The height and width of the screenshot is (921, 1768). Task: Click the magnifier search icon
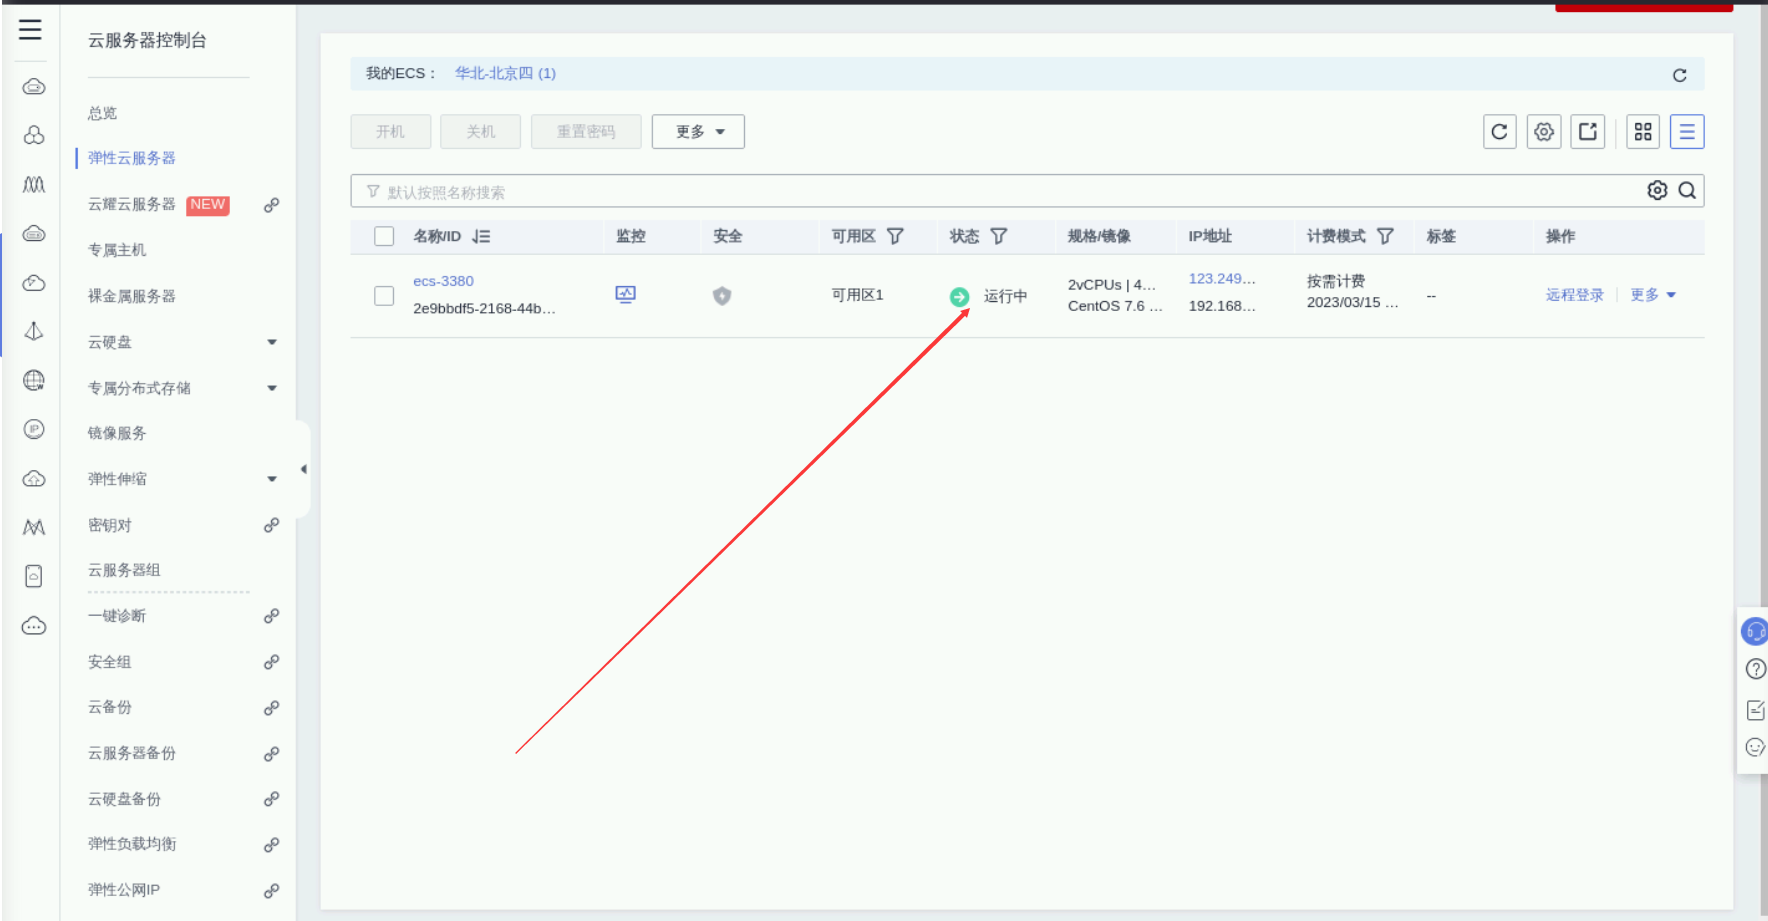tap(1687, 191)
